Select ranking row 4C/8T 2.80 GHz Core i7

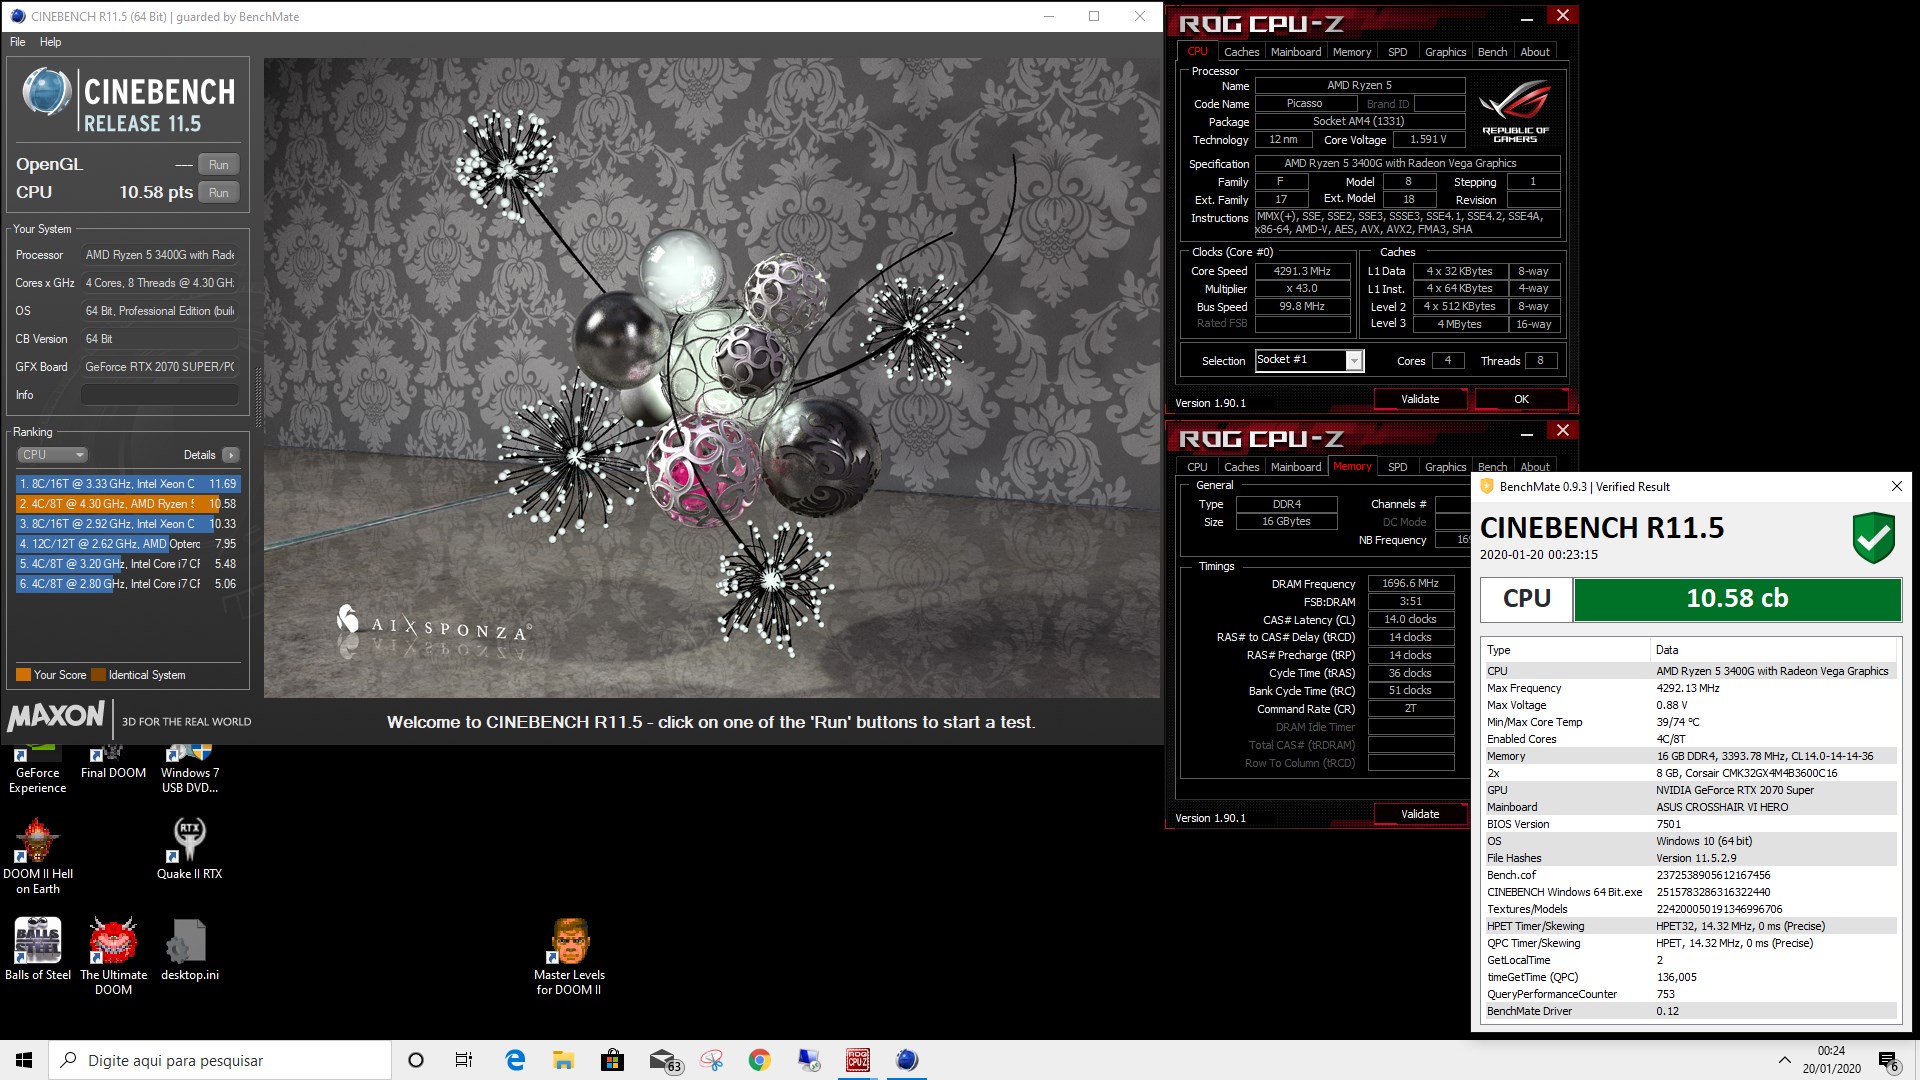pyautogui.click(x=127, y=584)
